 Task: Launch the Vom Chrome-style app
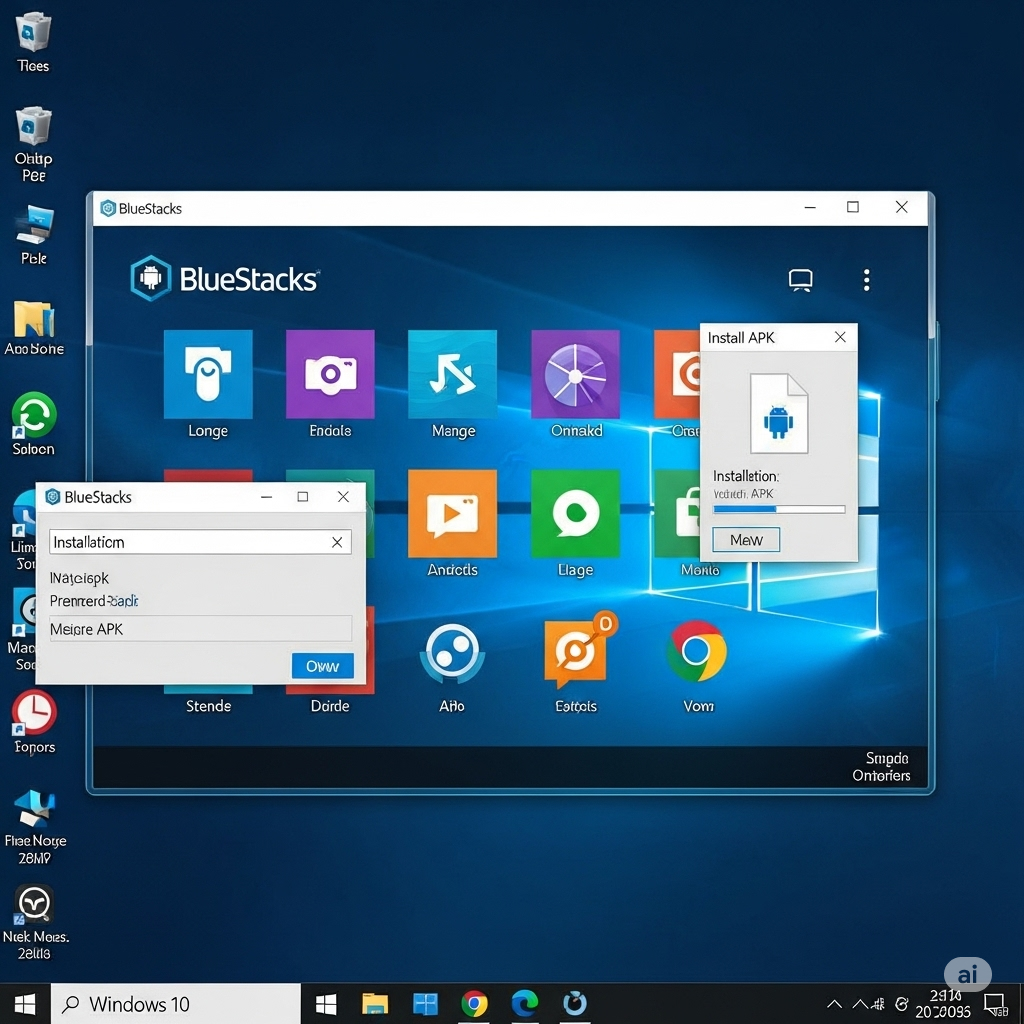click(x=696, y=652)
